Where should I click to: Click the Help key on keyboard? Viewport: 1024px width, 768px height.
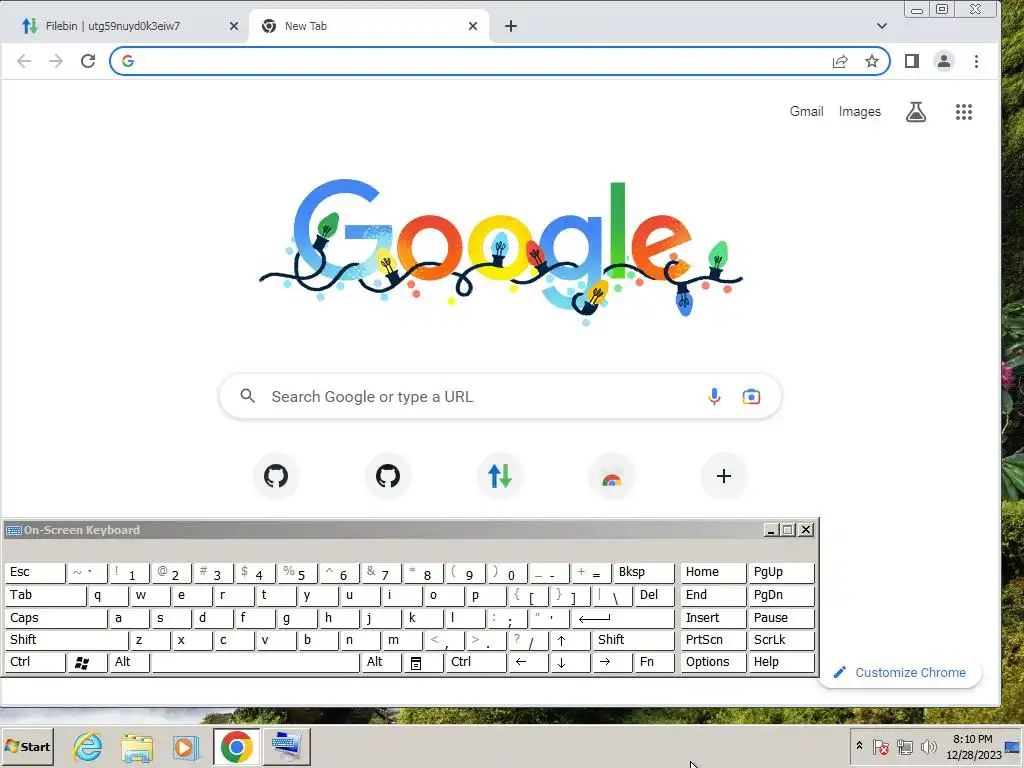782,662
